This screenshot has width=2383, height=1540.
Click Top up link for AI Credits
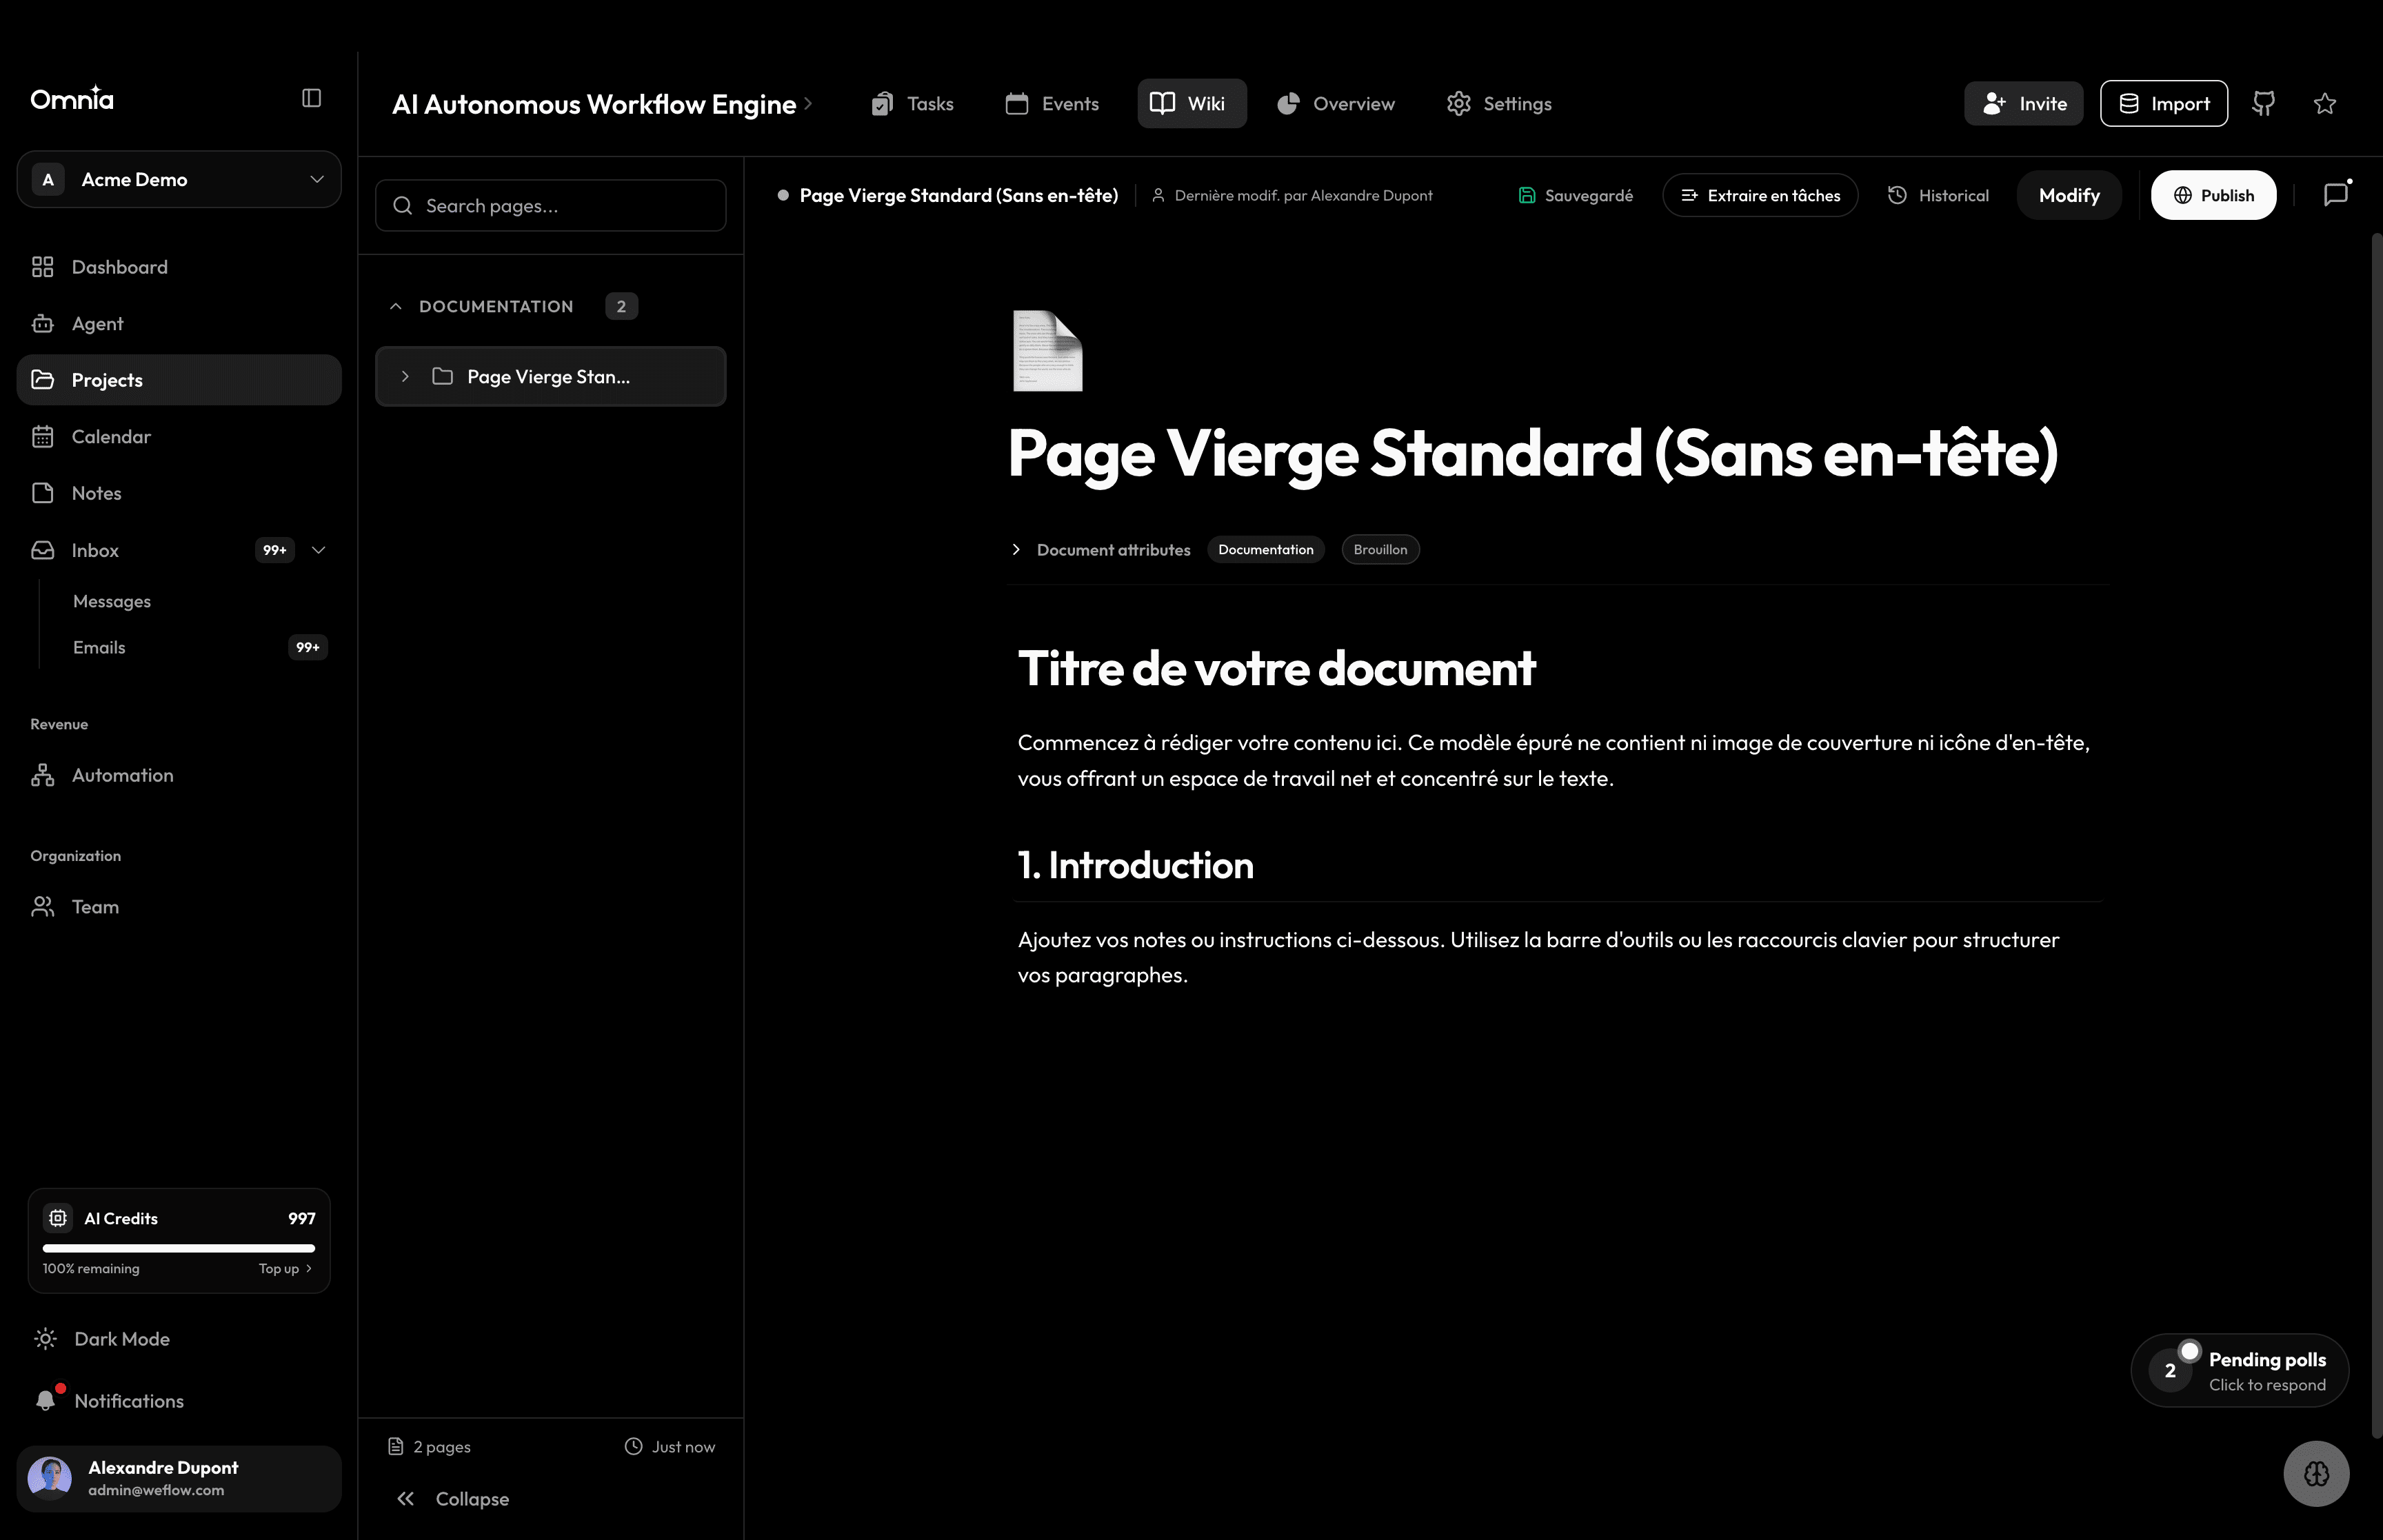[286, 1268]
